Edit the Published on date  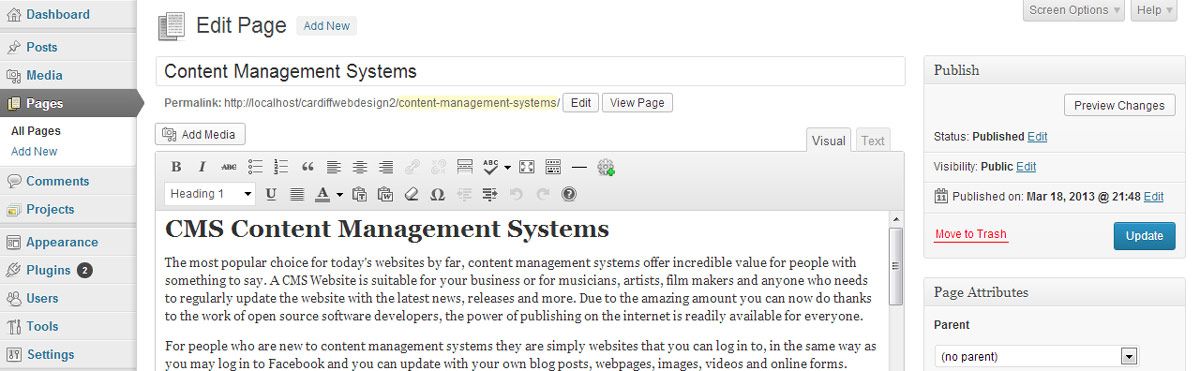1153,197
